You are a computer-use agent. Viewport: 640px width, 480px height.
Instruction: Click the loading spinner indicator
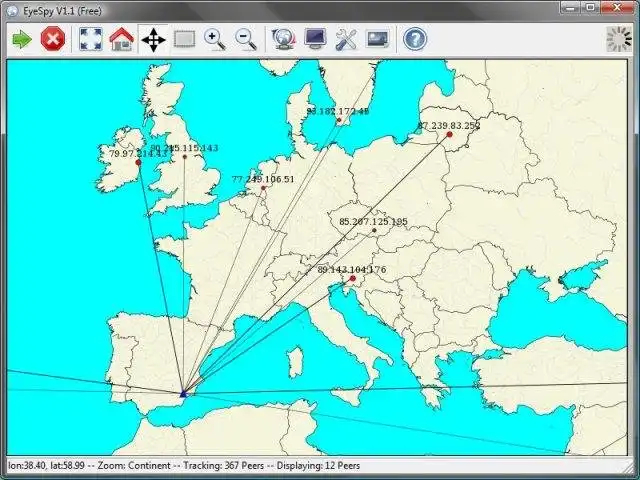619,39
